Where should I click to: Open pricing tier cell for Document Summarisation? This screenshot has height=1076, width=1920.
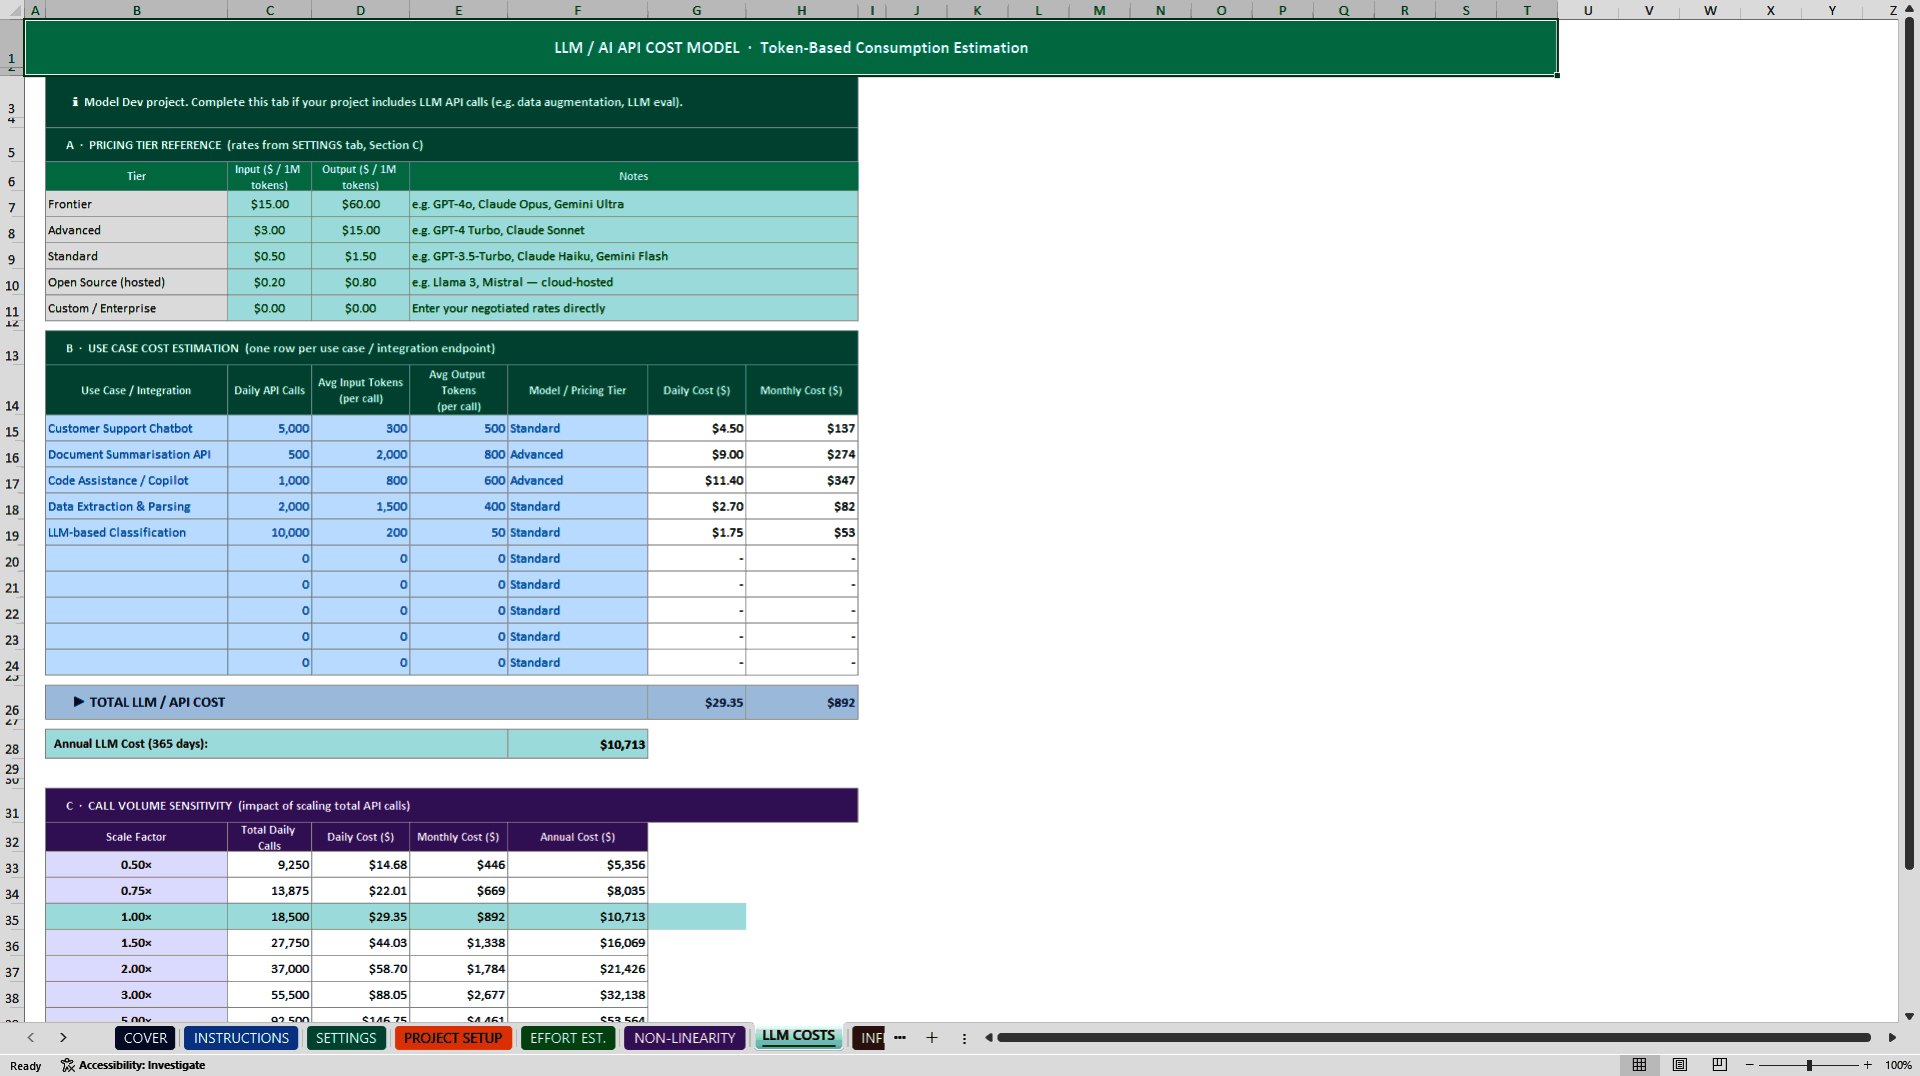[x=577, y=454]
